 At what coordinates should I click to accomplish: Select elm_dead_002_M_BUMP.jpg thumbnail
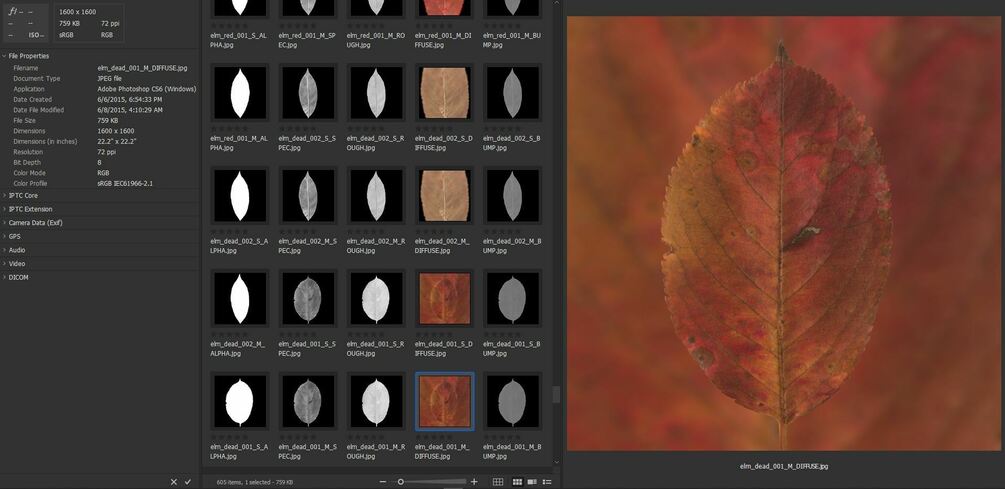[x=512, y=196]
